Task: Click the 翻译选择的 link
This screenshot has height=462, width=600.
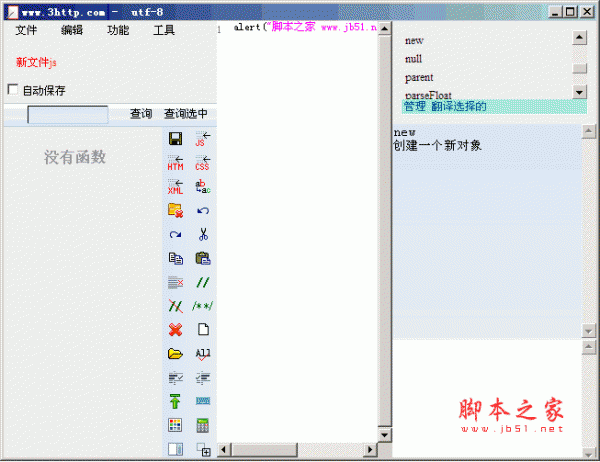Action: pyautogui.click(x=458, y=106)
